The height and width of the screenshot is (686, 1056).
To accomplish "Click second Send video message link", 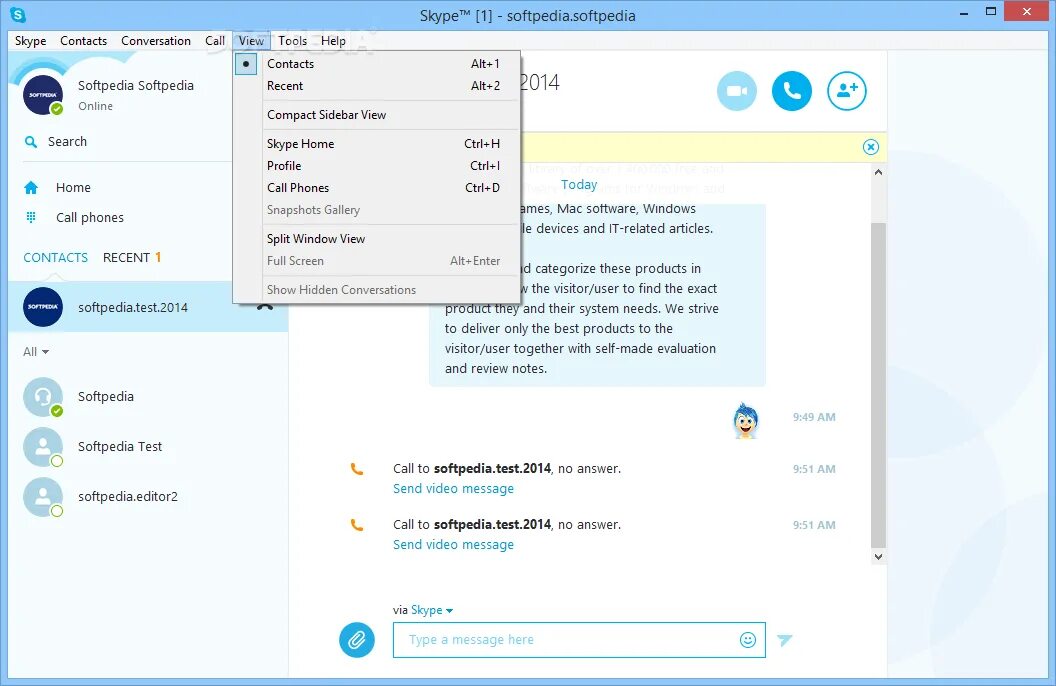I will point(453,545).
